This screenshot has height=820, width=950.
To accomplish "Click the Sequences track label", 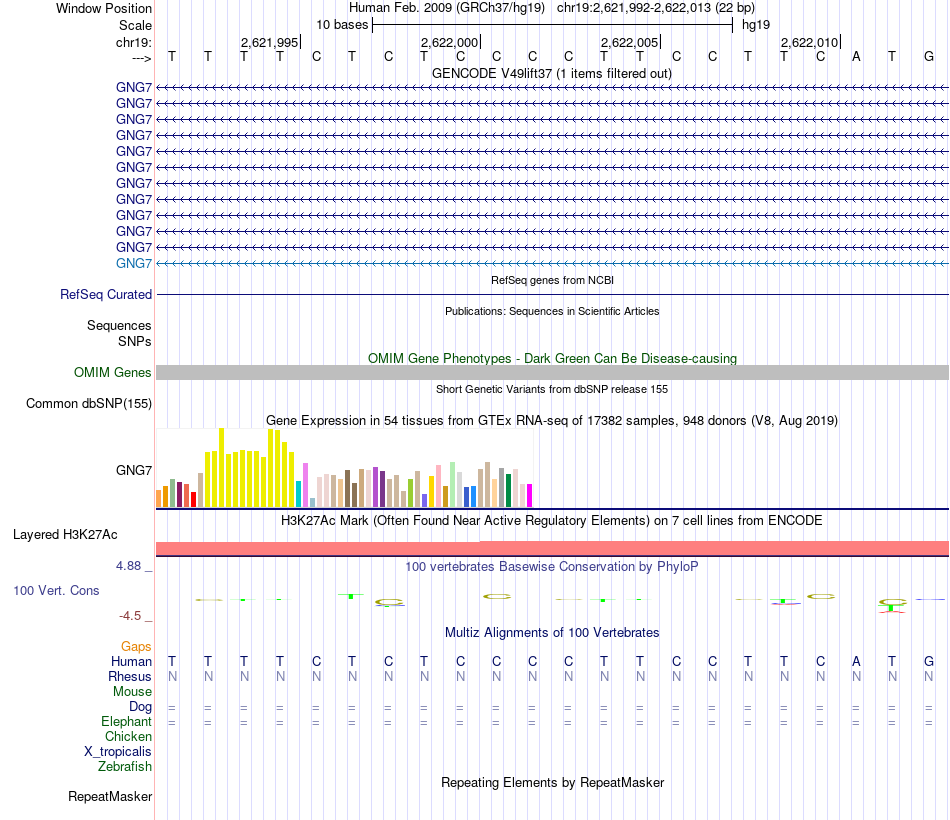I will [119, 325].
